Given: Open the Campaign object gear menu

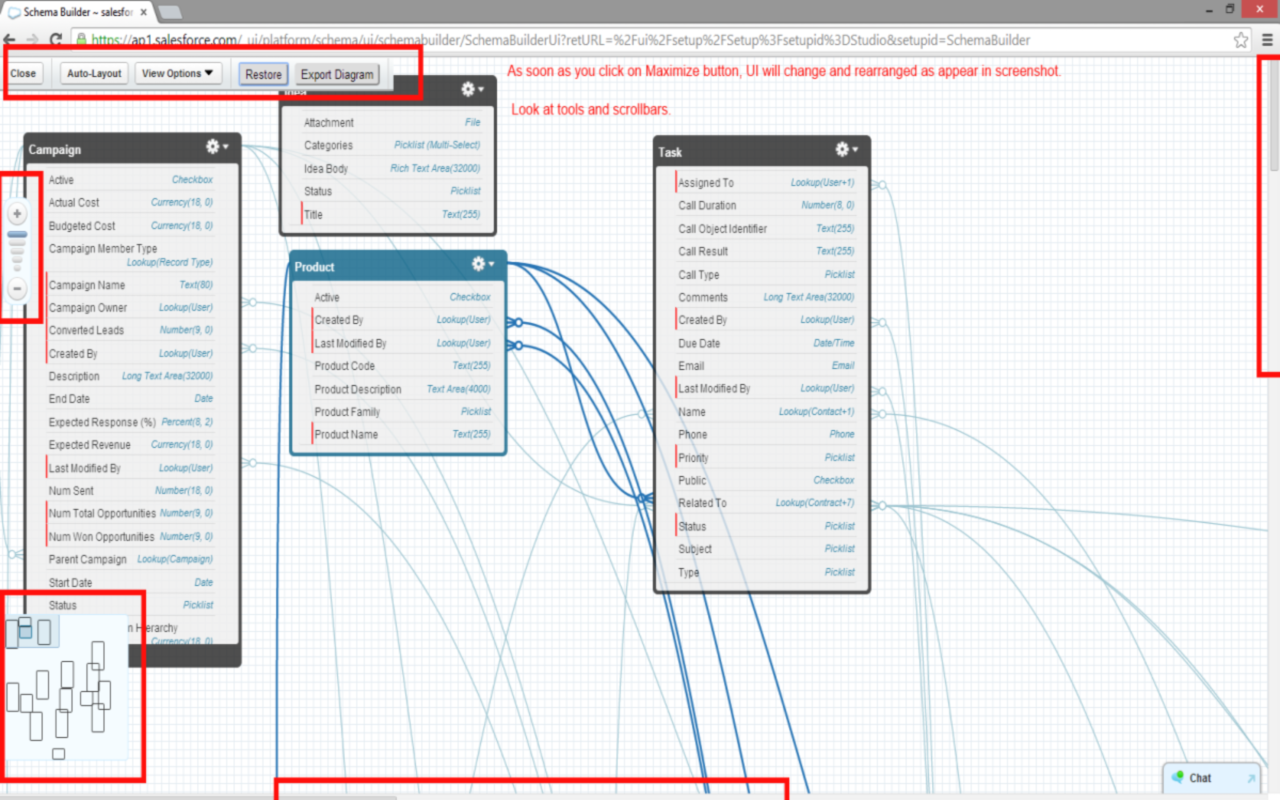Looking at the screenshot, I should coord(216,147).
